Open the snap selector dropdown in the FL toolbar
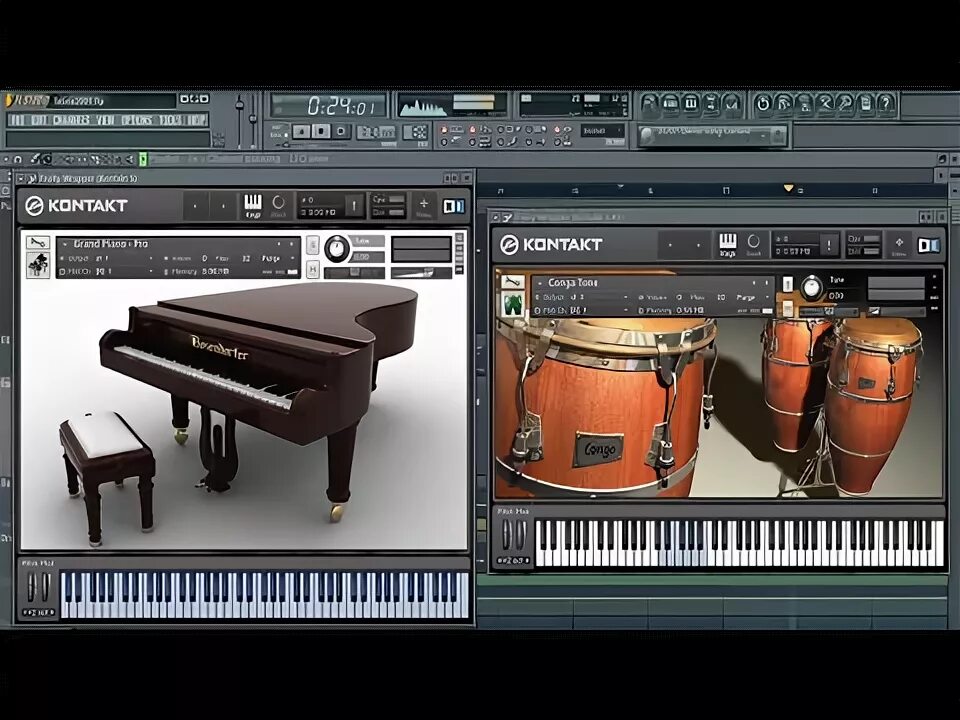 click(x=602, y=130)
